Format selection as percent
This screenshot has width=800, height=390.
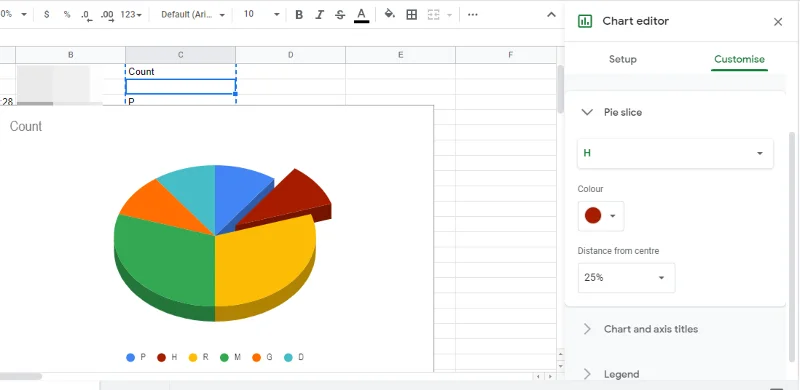67,15
